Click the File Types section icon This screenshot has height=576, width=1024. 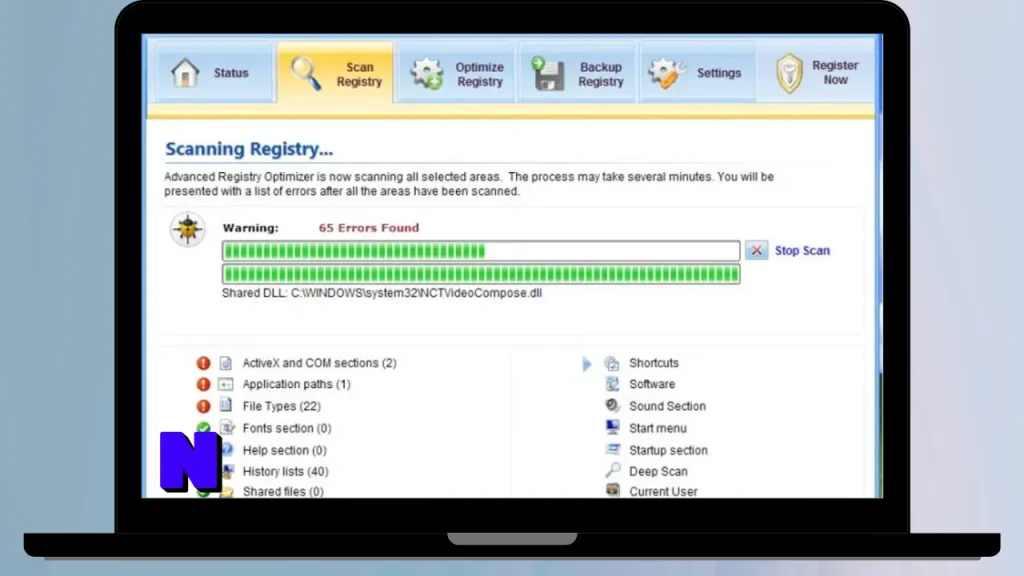click(x=226, y=406)
